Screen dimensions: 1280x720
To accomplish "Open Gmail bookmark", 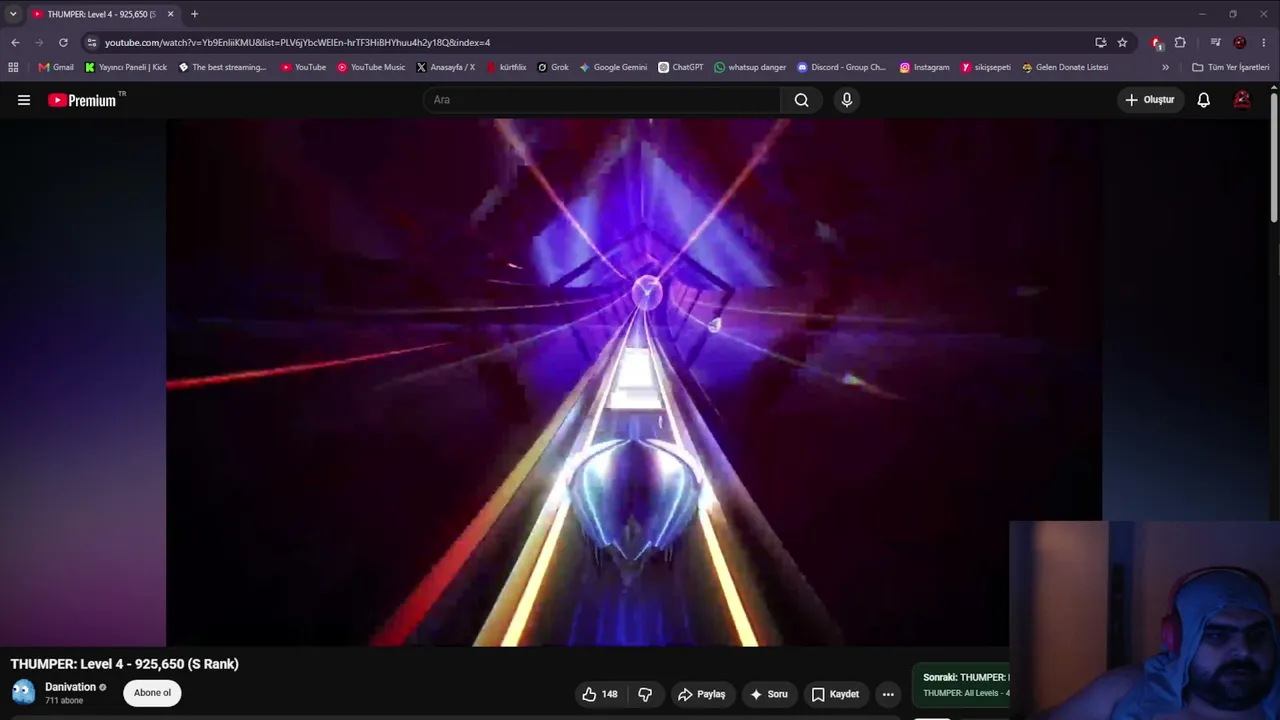I will click(56, 67).
